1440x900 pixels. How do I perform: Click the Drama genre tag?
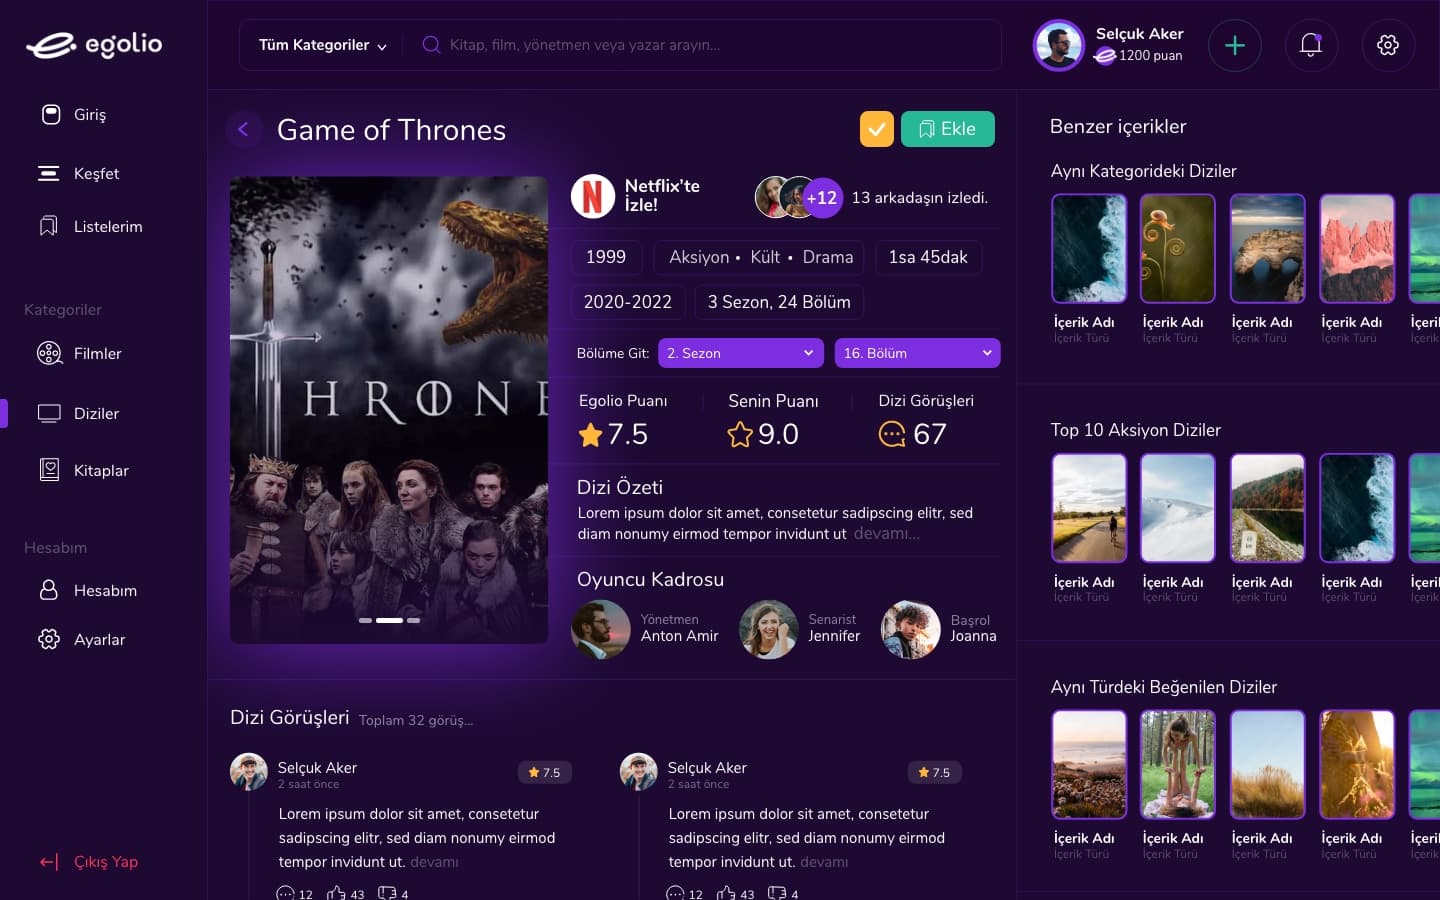point(828,257)
